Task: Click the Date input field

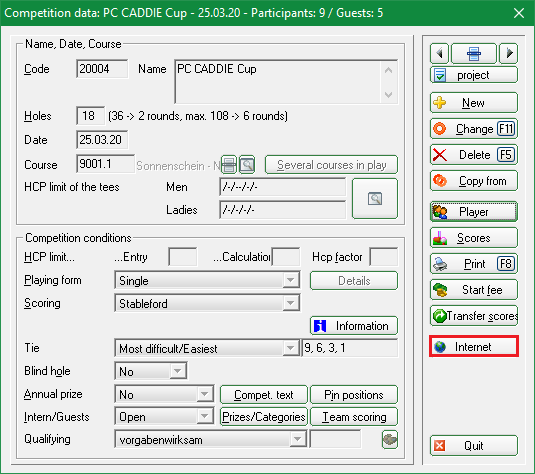Action: [102, 139]
